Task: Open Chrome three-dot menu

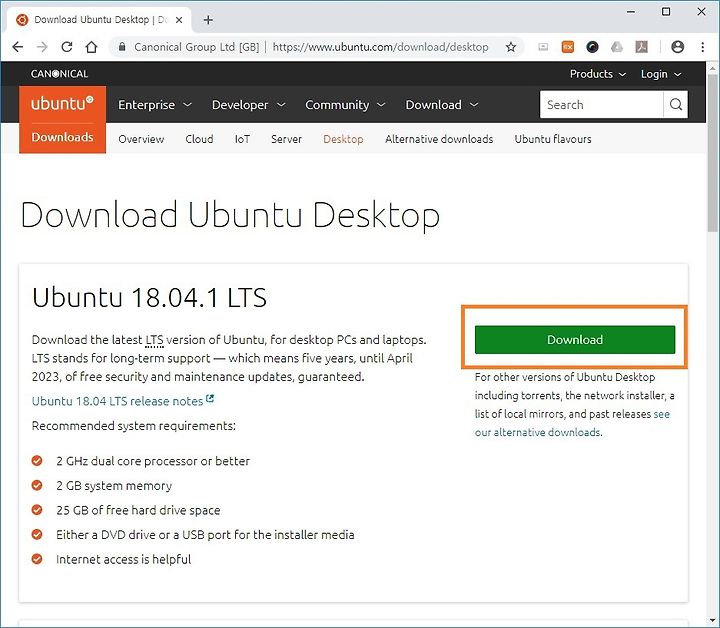Action: (703, 47)
